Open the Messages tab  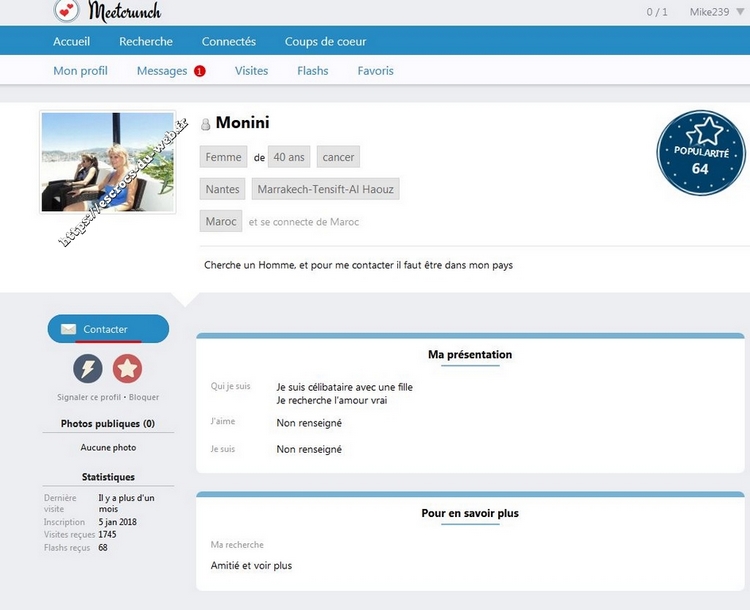(x=162, y=71)
